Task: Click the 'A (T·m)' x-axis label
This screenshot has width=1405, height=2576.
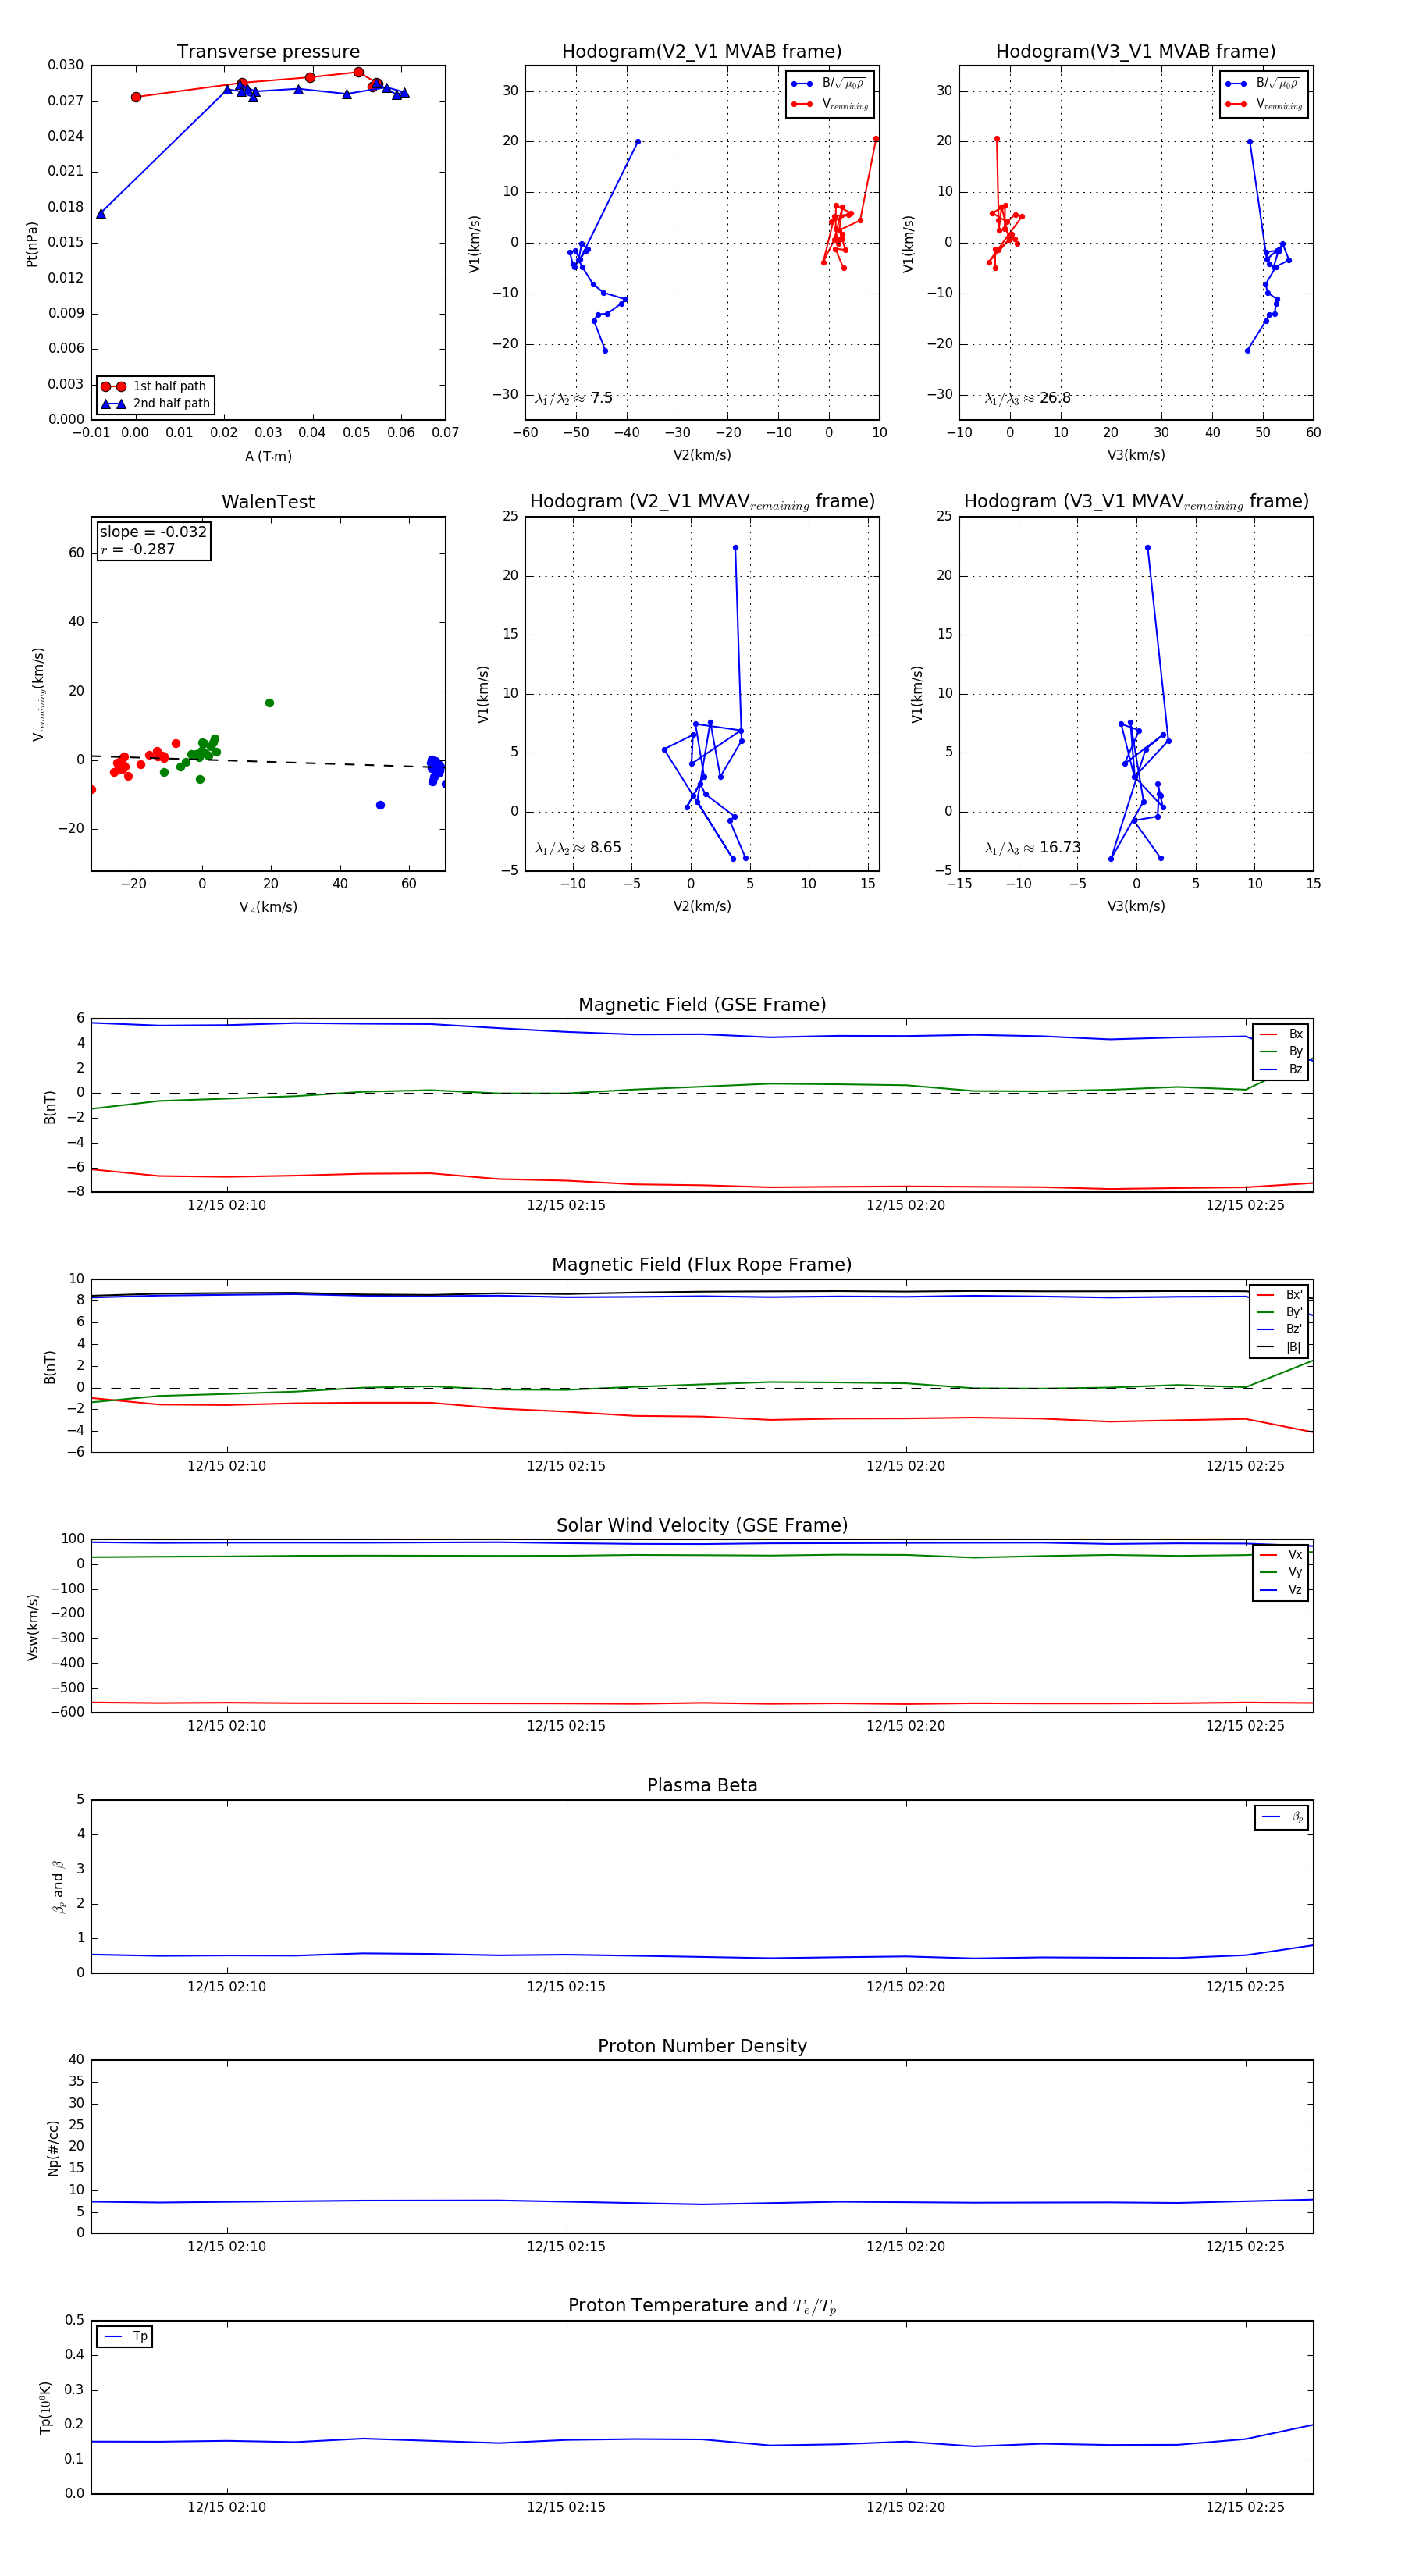Action: tap(268, 457)
